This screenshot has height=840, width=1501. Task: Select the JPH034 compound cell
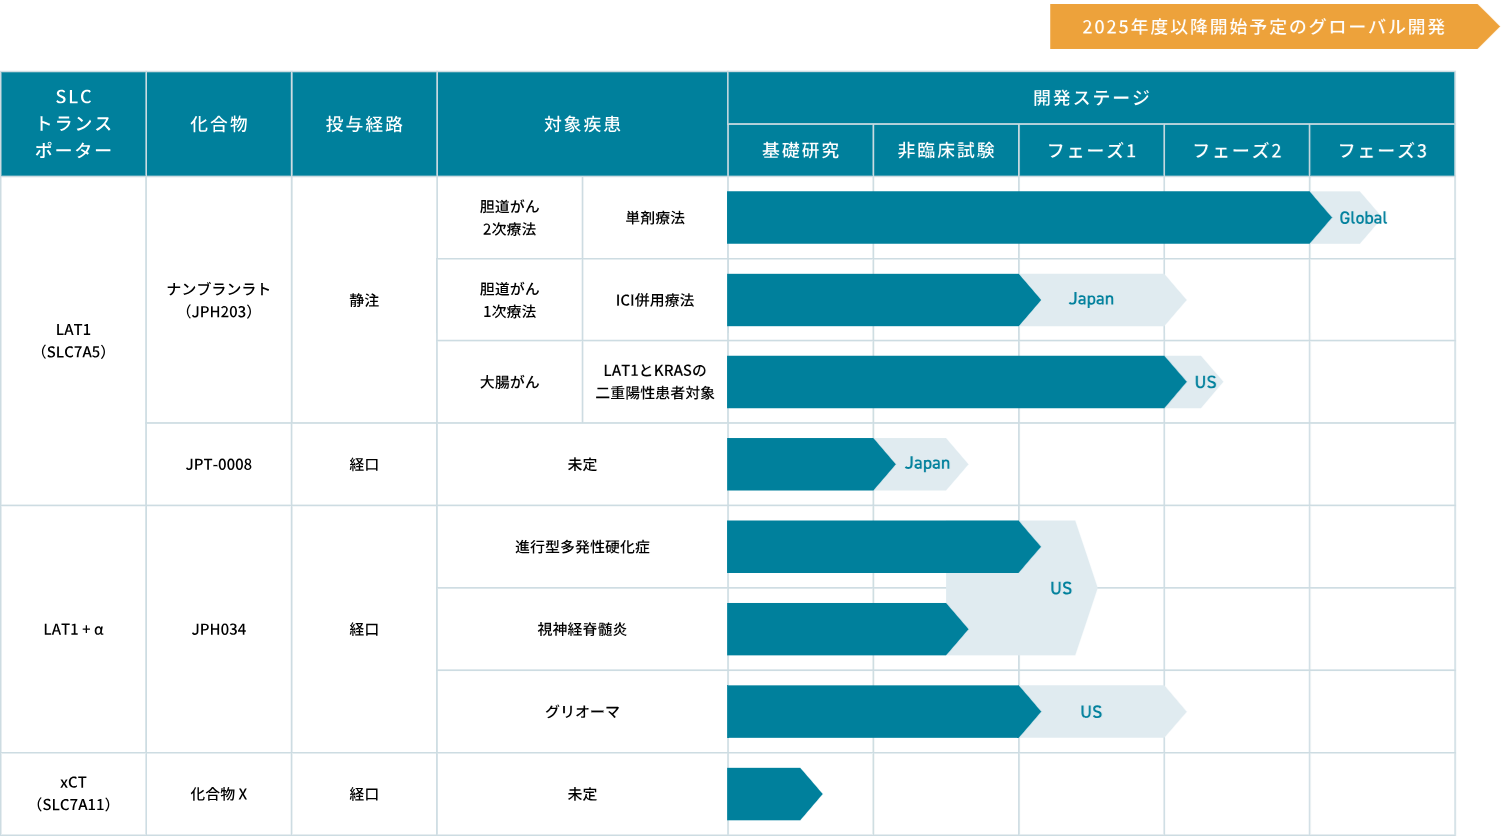[219, 629]
